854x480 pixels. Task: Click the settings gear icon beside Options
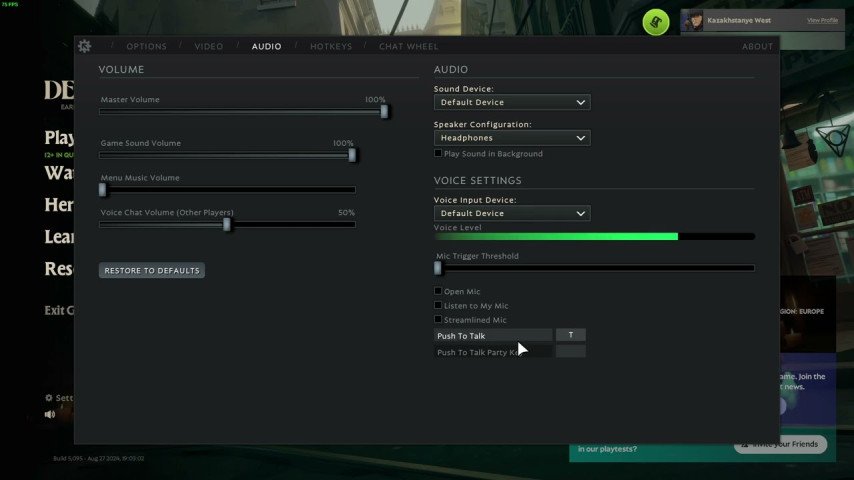pyautogui.click(x=84, y=46)
